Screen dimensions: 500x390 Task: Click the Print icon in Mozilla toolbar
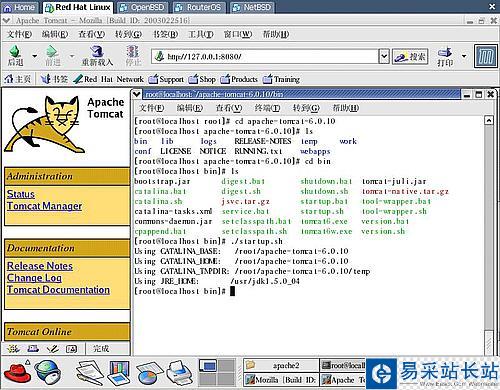tap(445, 52)
